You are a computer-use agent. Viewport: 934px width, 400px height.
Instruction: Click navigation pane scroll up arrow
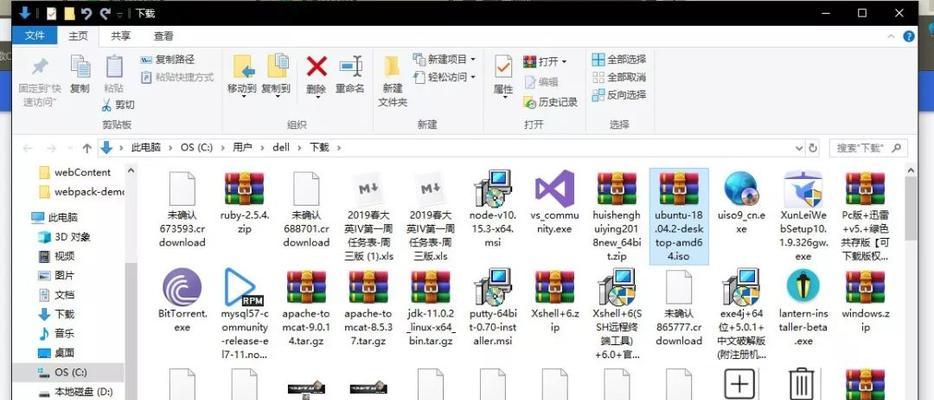(130, 171)
